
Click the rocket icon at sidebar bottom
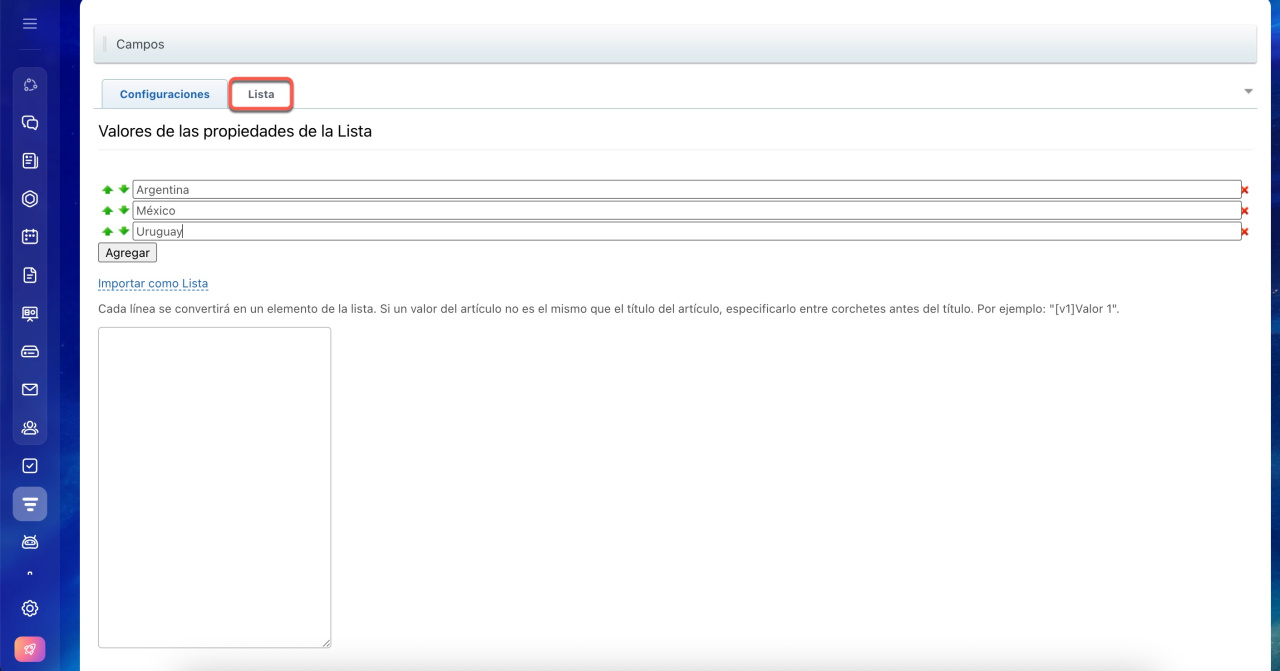[30, 649]
